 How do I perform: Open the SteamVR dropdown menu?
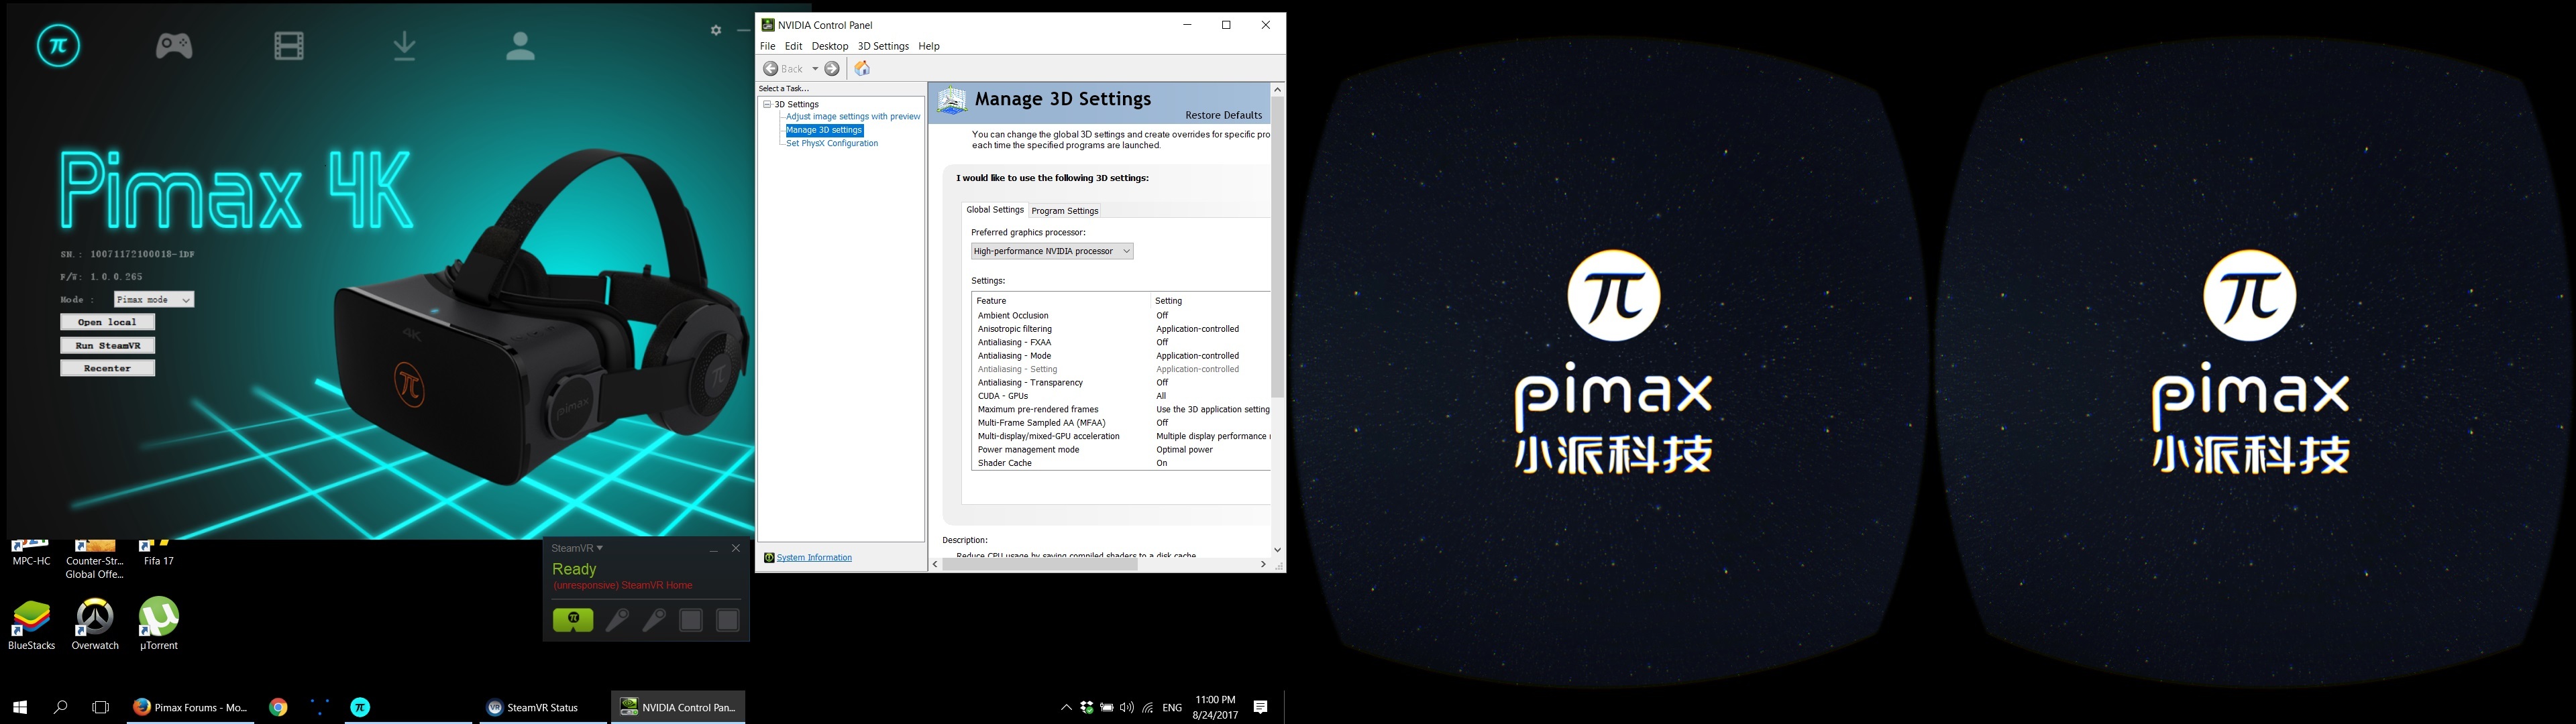pos(577,548)
